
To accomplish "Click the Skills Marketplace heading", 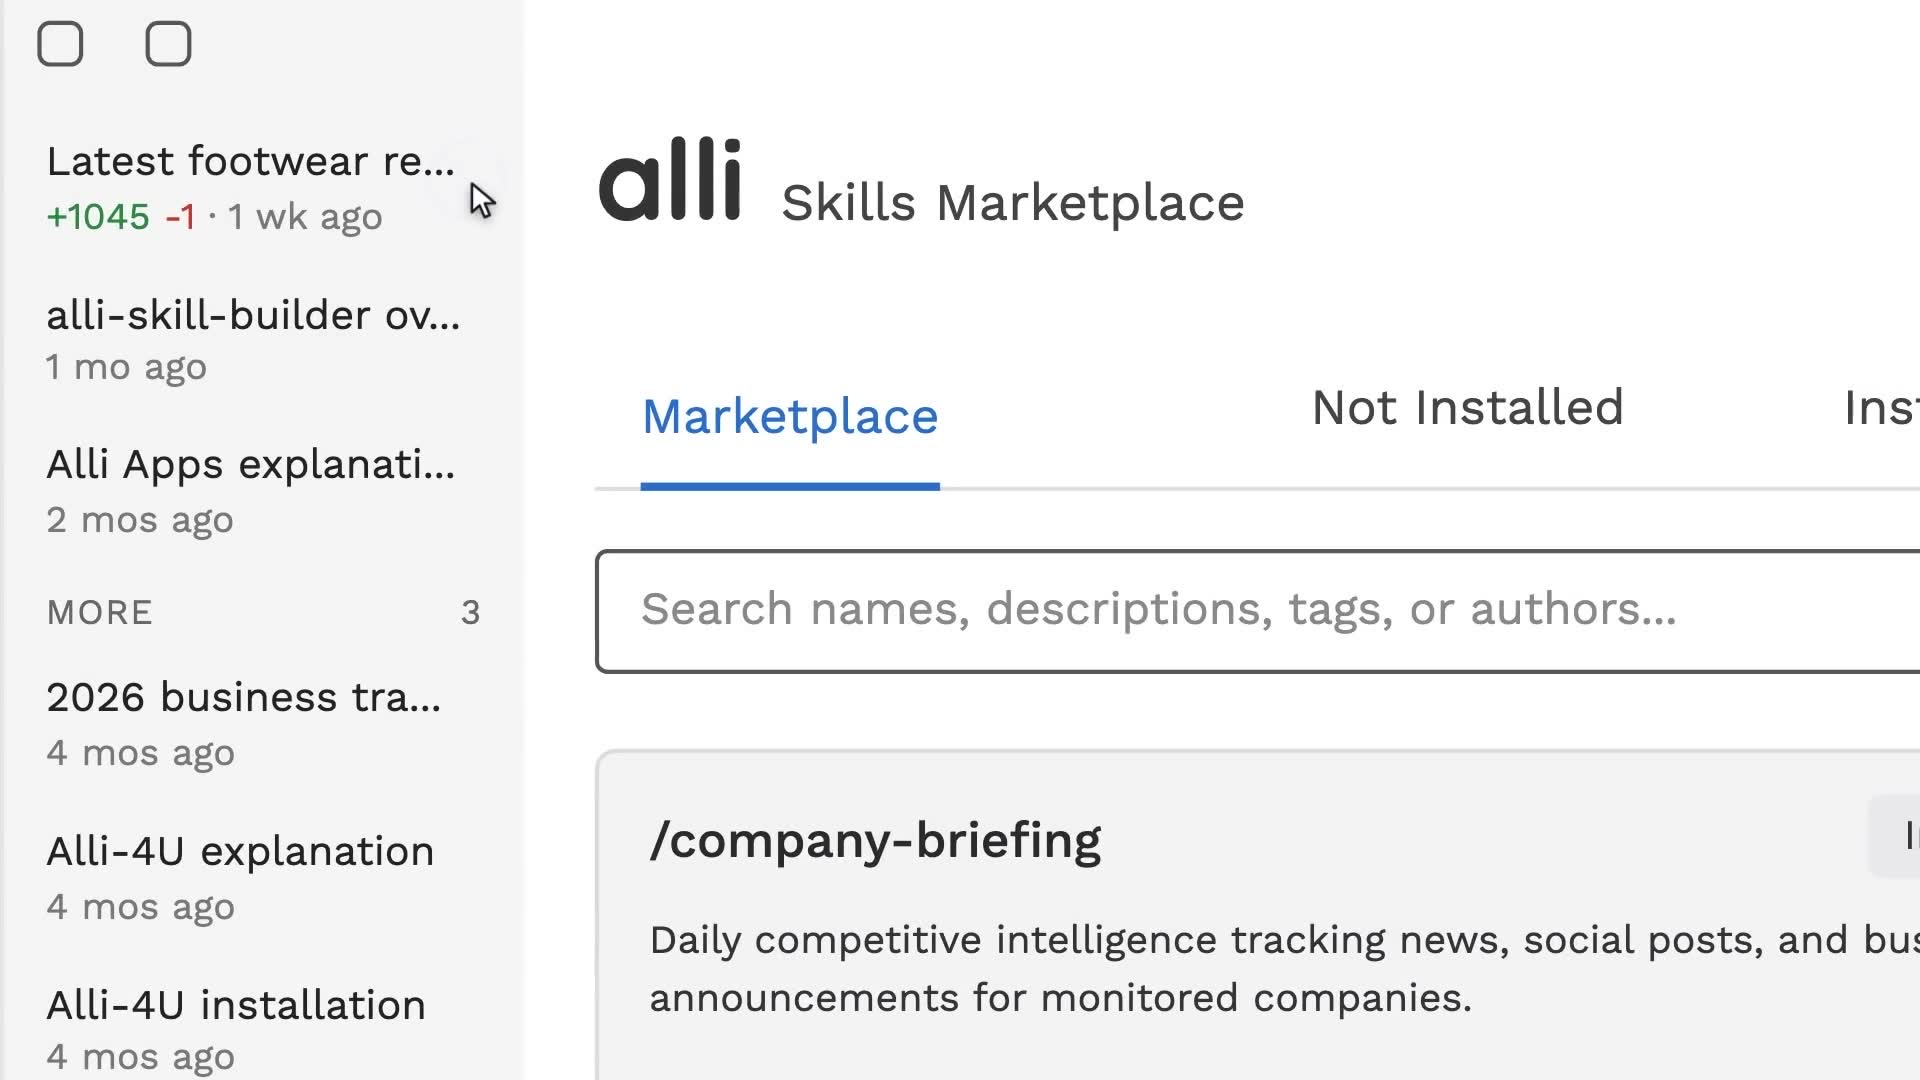I will (x=1013, y=203).
